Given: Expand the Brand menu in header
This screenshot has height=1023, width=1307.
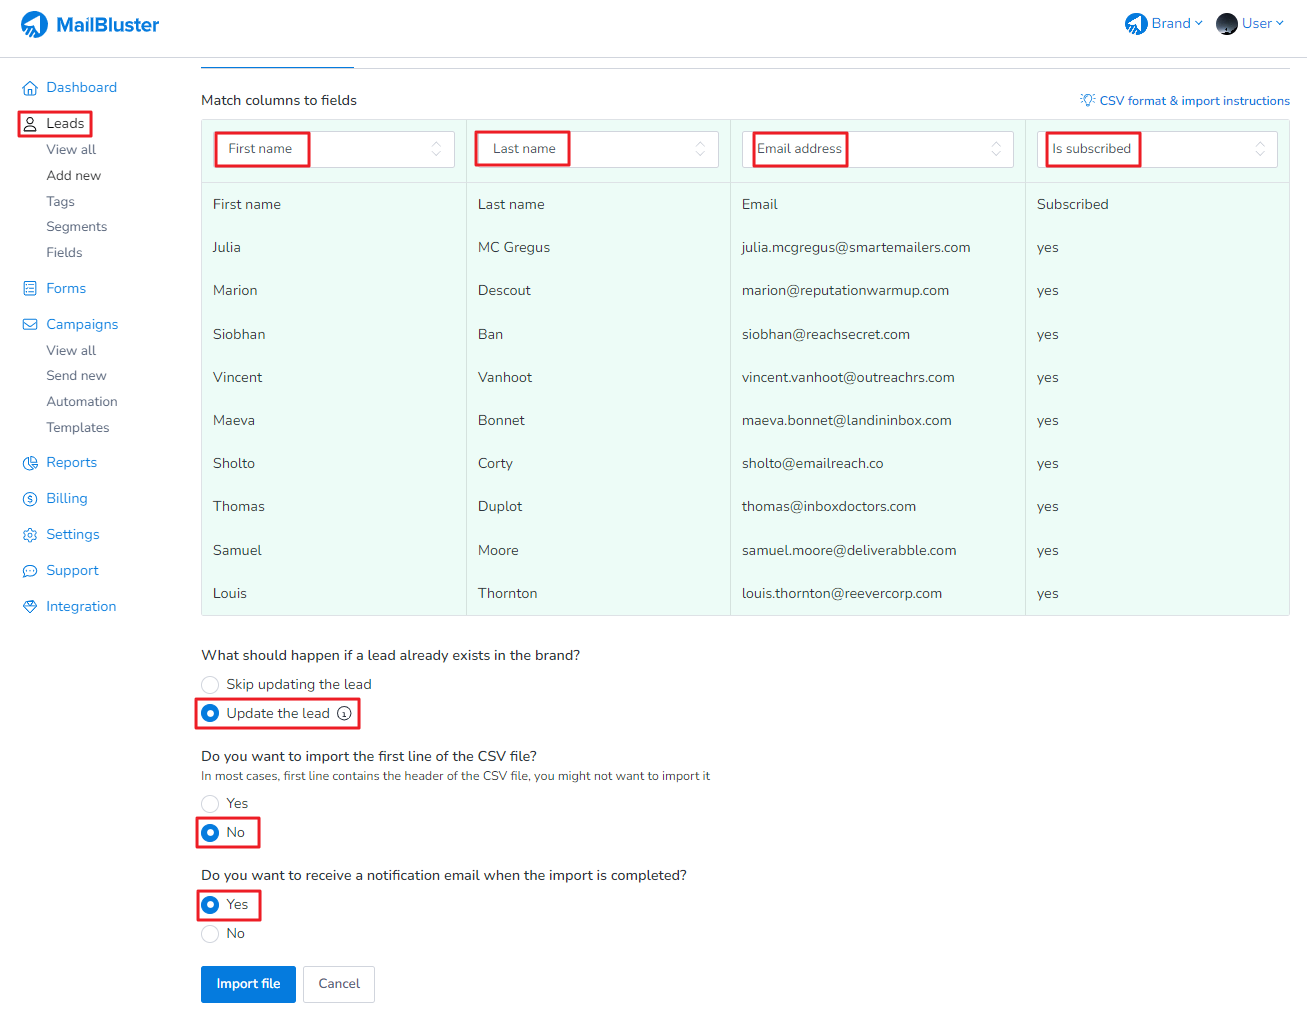Looking at the screenshot, I should (x=1164, y=24).
